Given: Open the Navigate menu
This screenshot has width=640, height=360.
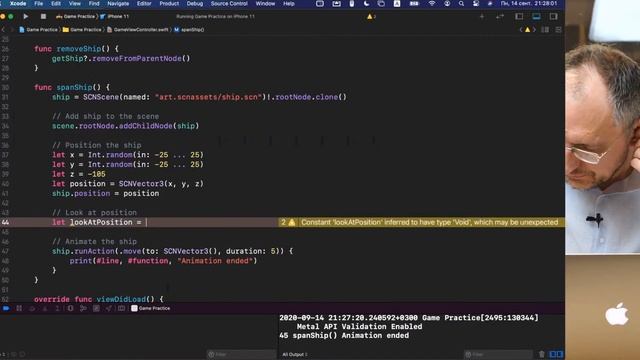Looking at the screenshot, I should coord(118,4).
